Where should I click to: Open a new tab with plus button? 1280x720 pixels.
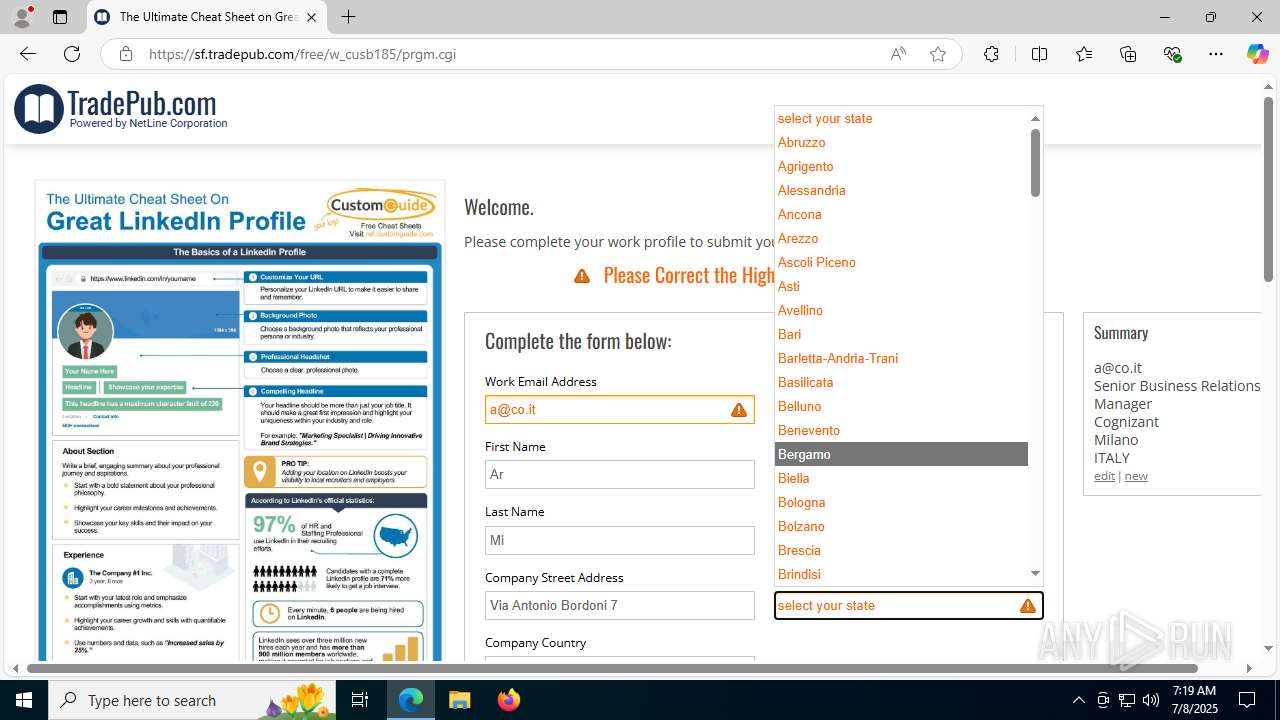point(348,17)
